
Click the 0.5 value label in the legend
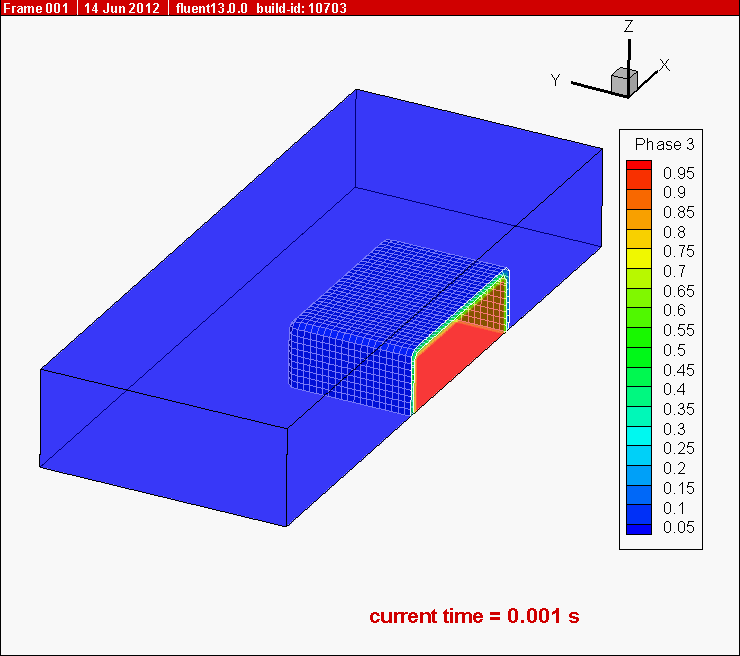click(674, 350)
